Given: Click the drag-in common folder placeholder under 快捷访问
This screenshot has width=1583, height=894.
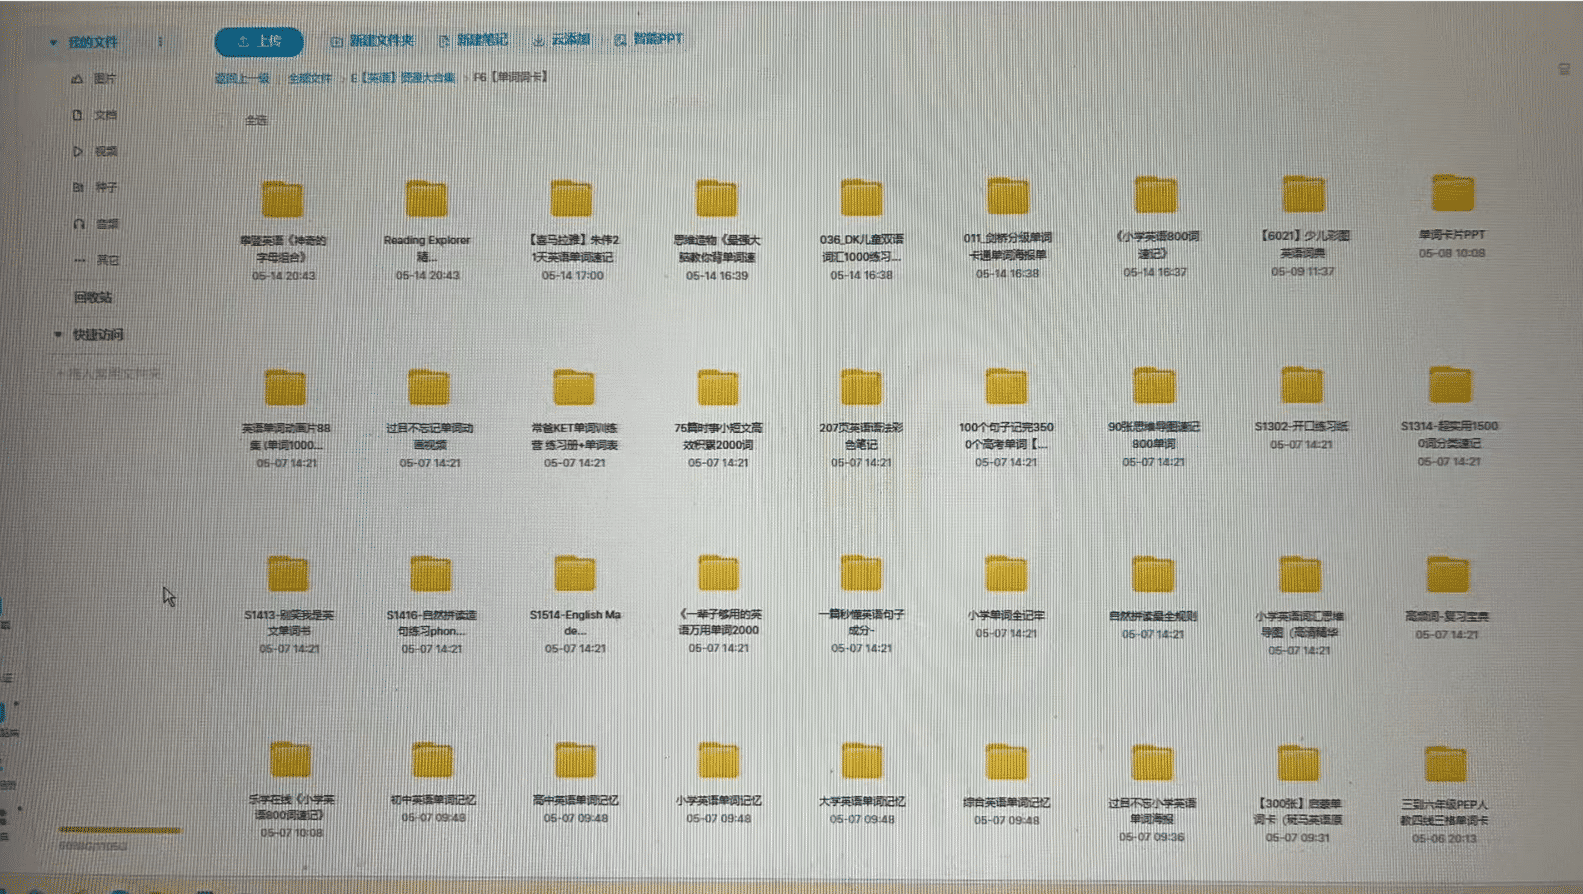Looking at the screenshot, I should coord(108,373).
